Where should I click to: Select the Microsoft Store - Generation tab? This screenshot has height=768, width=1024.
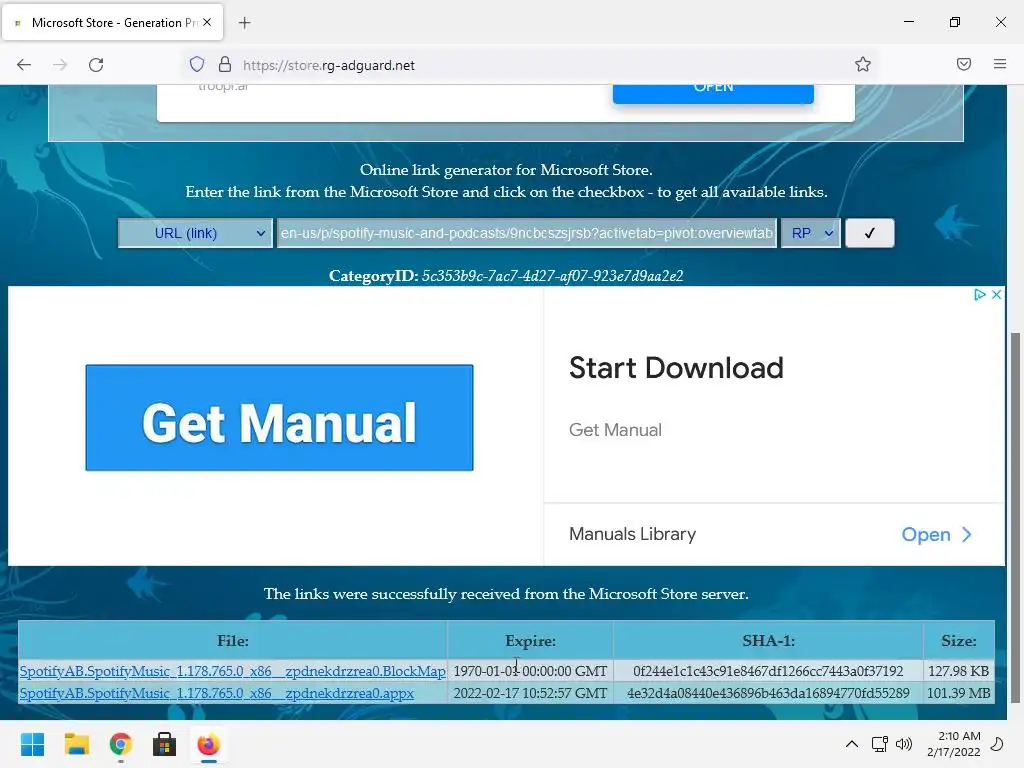tap(112, 22)
